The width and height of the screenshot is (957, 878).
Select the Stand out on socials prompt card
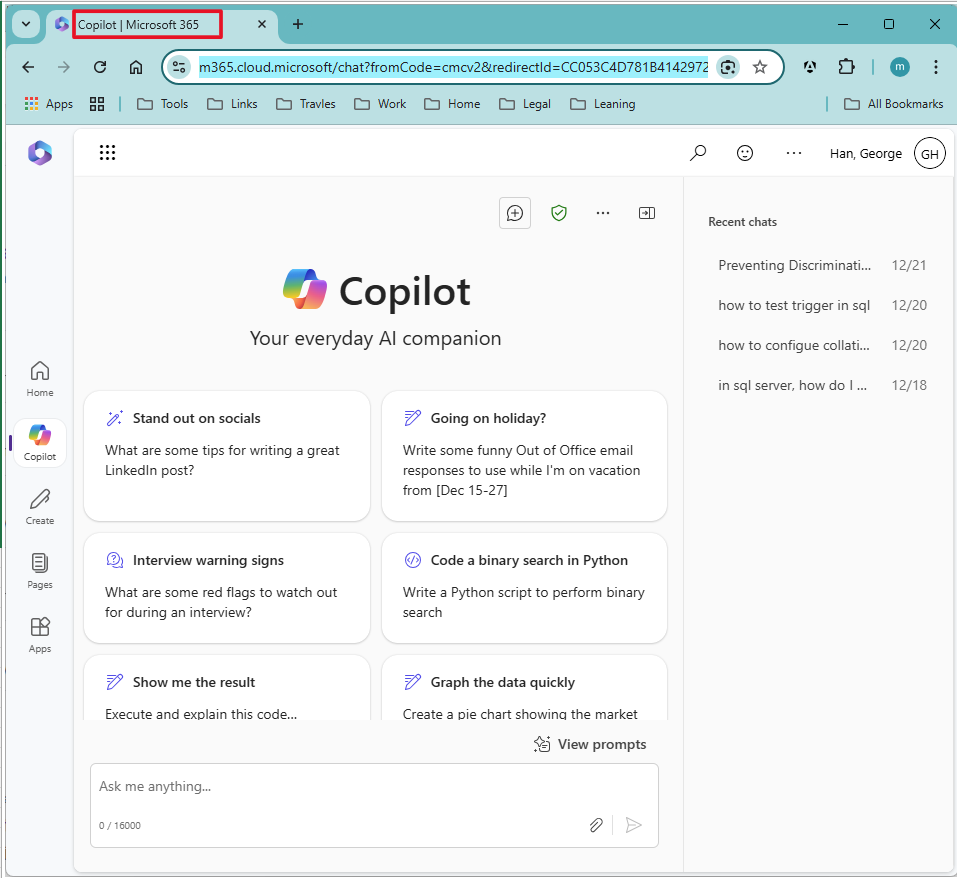click(x=226, y=456)
